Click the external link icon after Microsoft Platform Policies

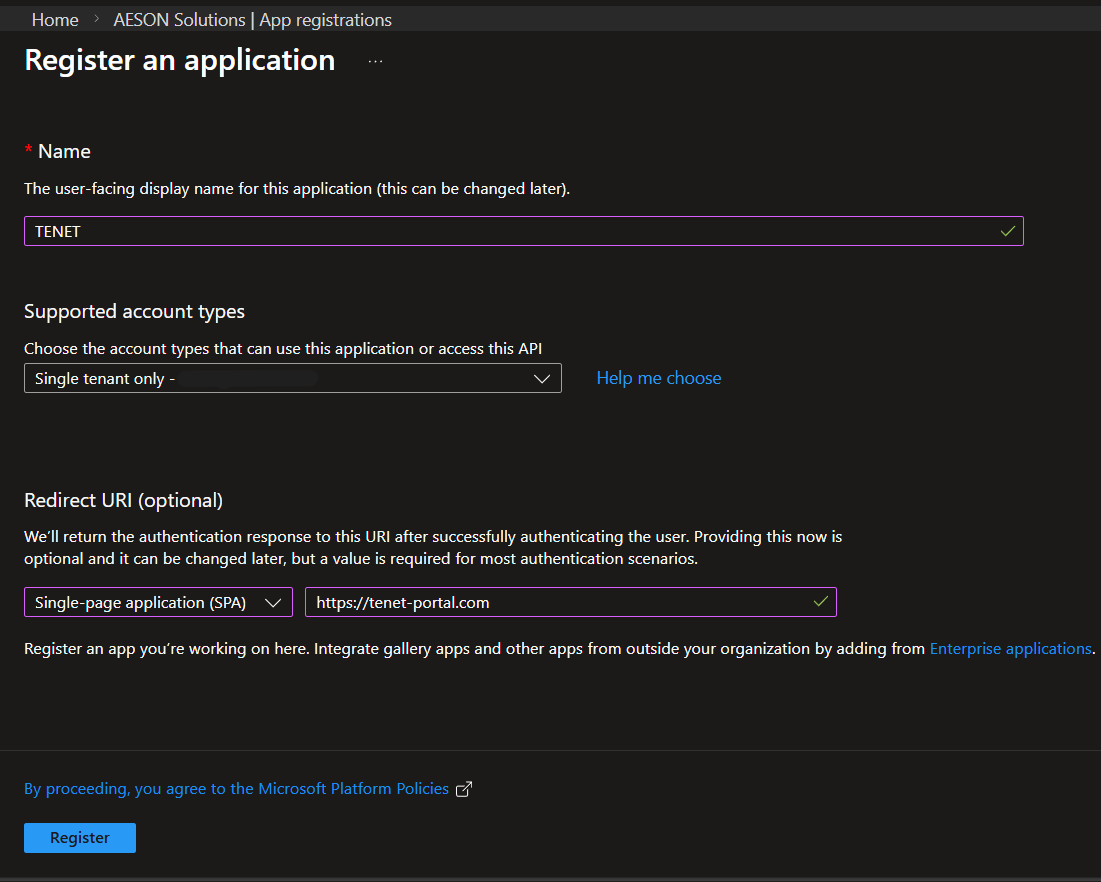tap(463, 789)
